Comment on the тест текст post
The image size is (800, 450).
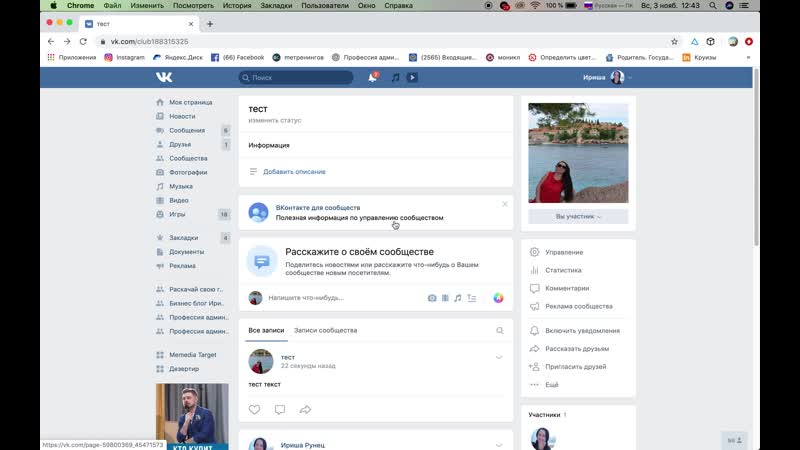point(280,409)
